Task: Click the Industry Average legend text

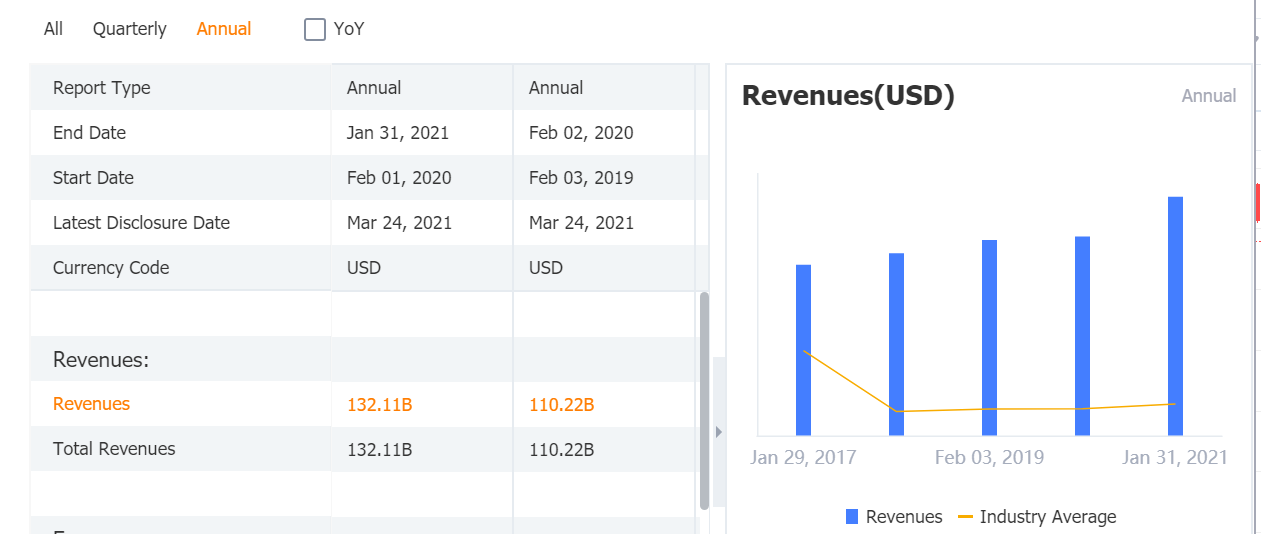Action: [1047, 517]
